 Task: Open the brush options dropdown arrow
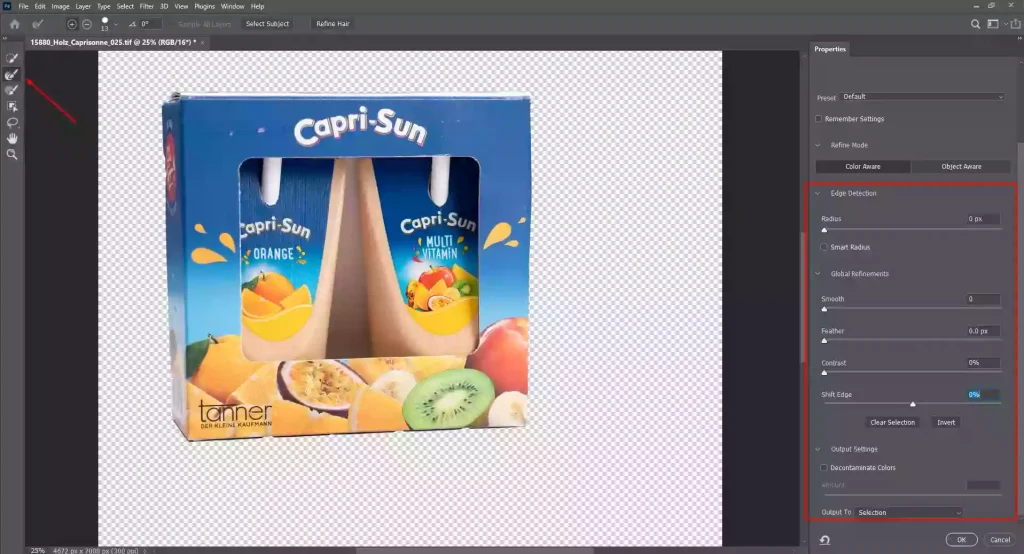tap(116, 24)
